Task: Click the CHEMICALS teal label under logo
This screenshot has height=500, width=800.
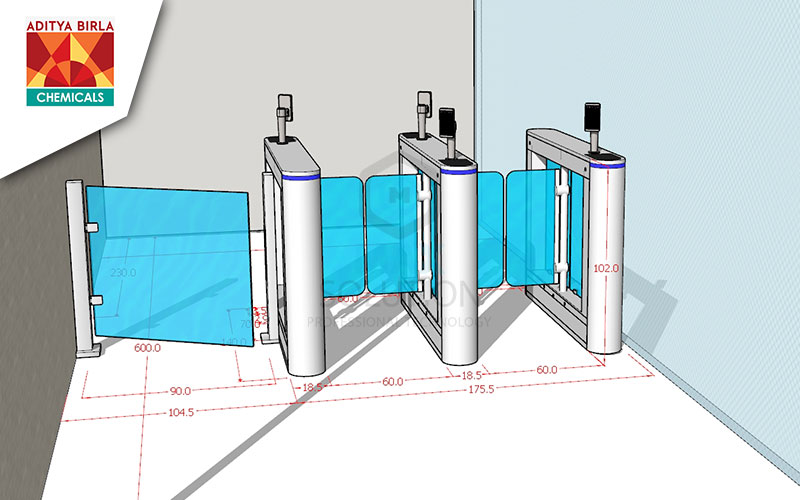Action: (x=70, y=97)
